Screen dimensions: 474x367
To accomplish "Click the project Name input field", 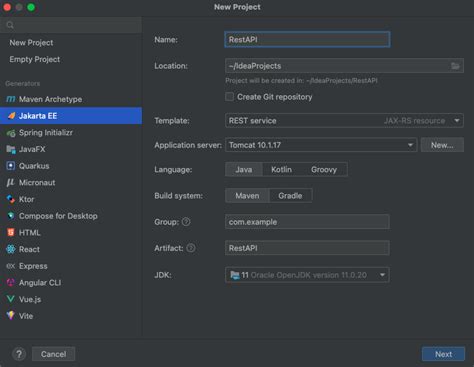I will click(x=307, y=39).
